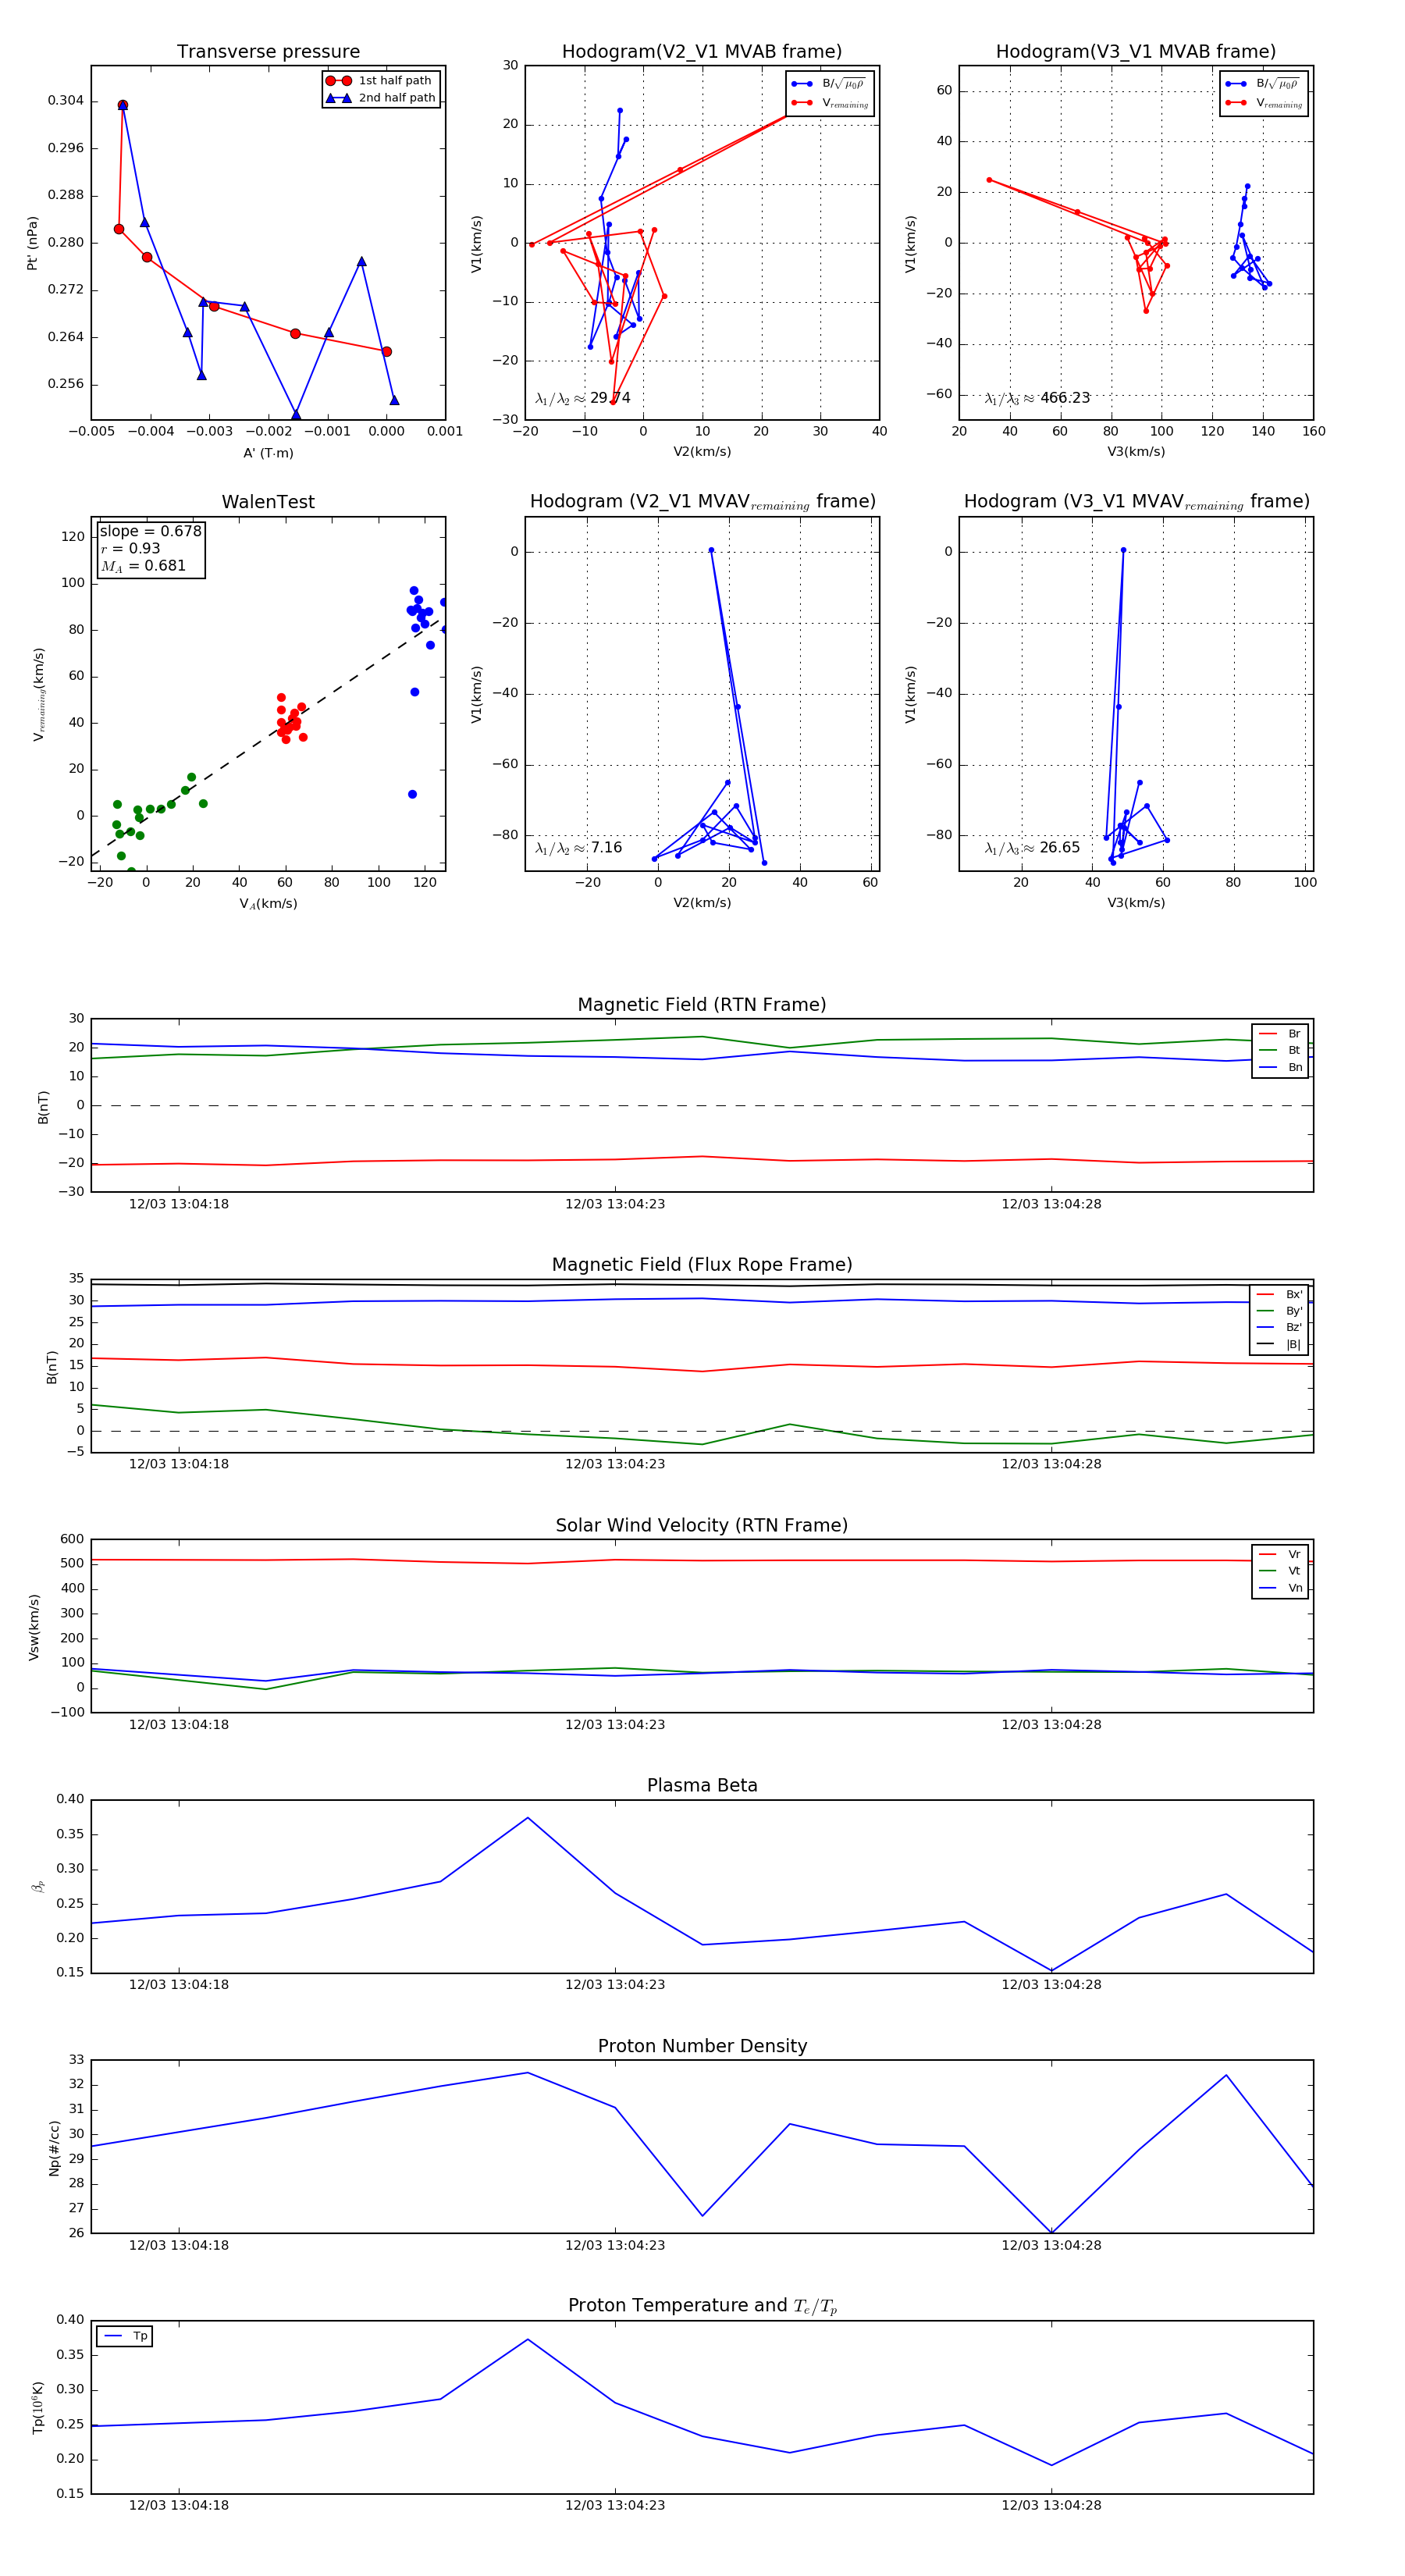The image size is (1405, 2576).
Task: Click the 'Hodogram (V2_V1 MVAV remaining frame)' title
Action: coord(702,502)
